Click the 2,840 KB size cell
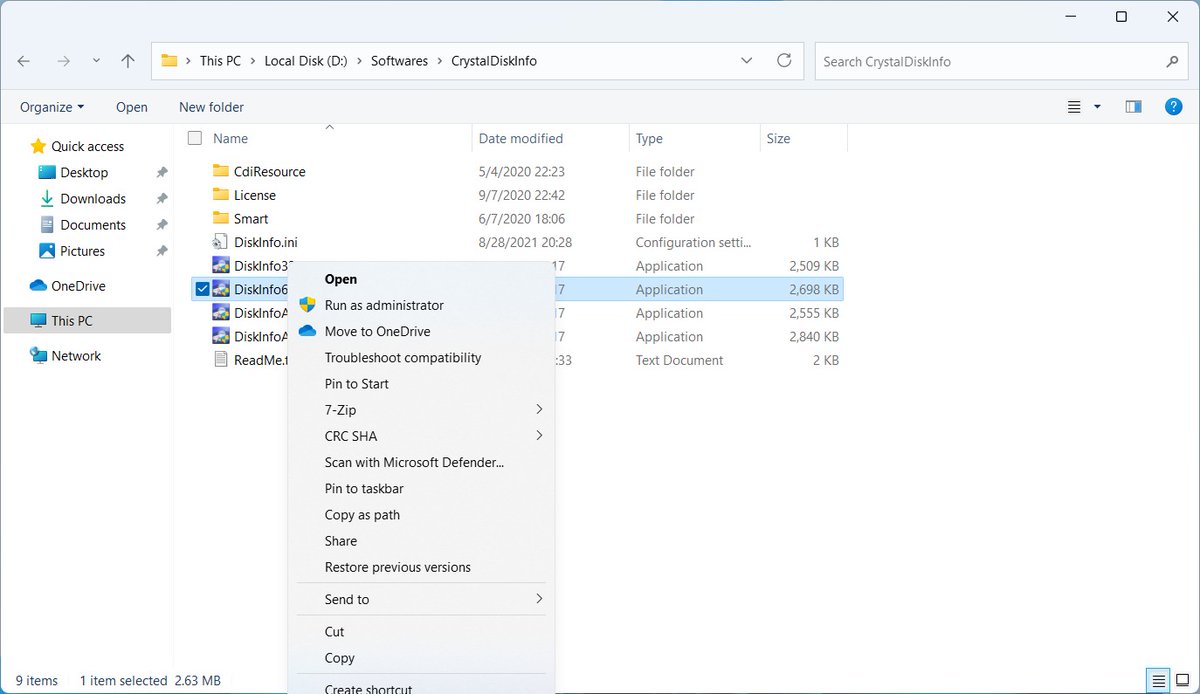Screen dimensions: 1200x694 [812, 336]
